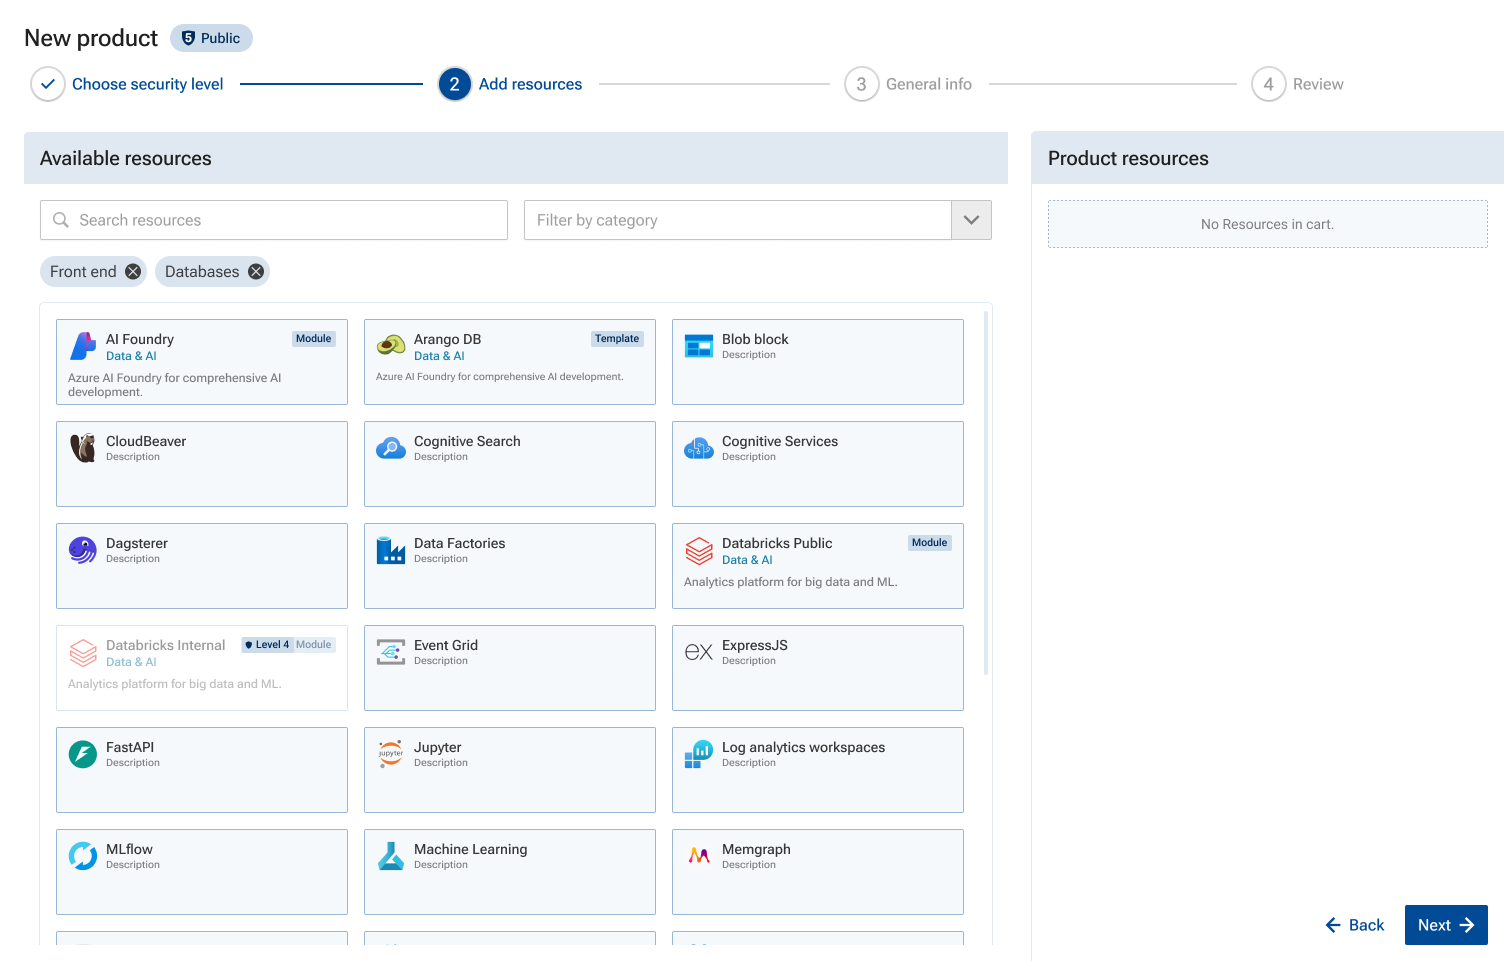Open the Filter by category dropdown arrow

click(x=971, y=220)
